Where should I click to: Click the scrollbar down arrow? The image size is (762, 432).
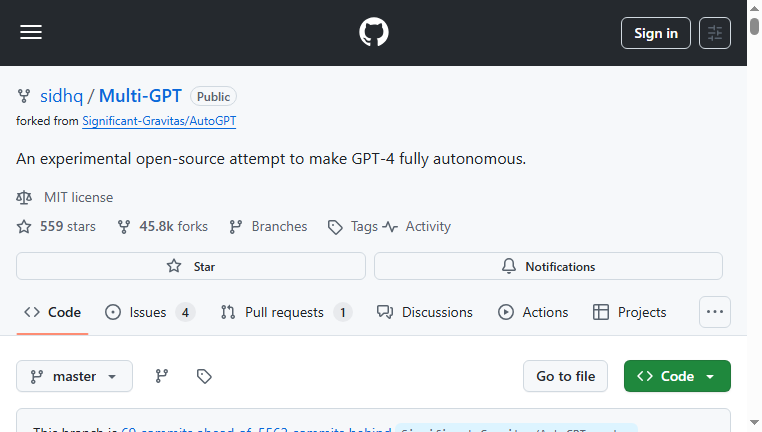click(754, 423)
